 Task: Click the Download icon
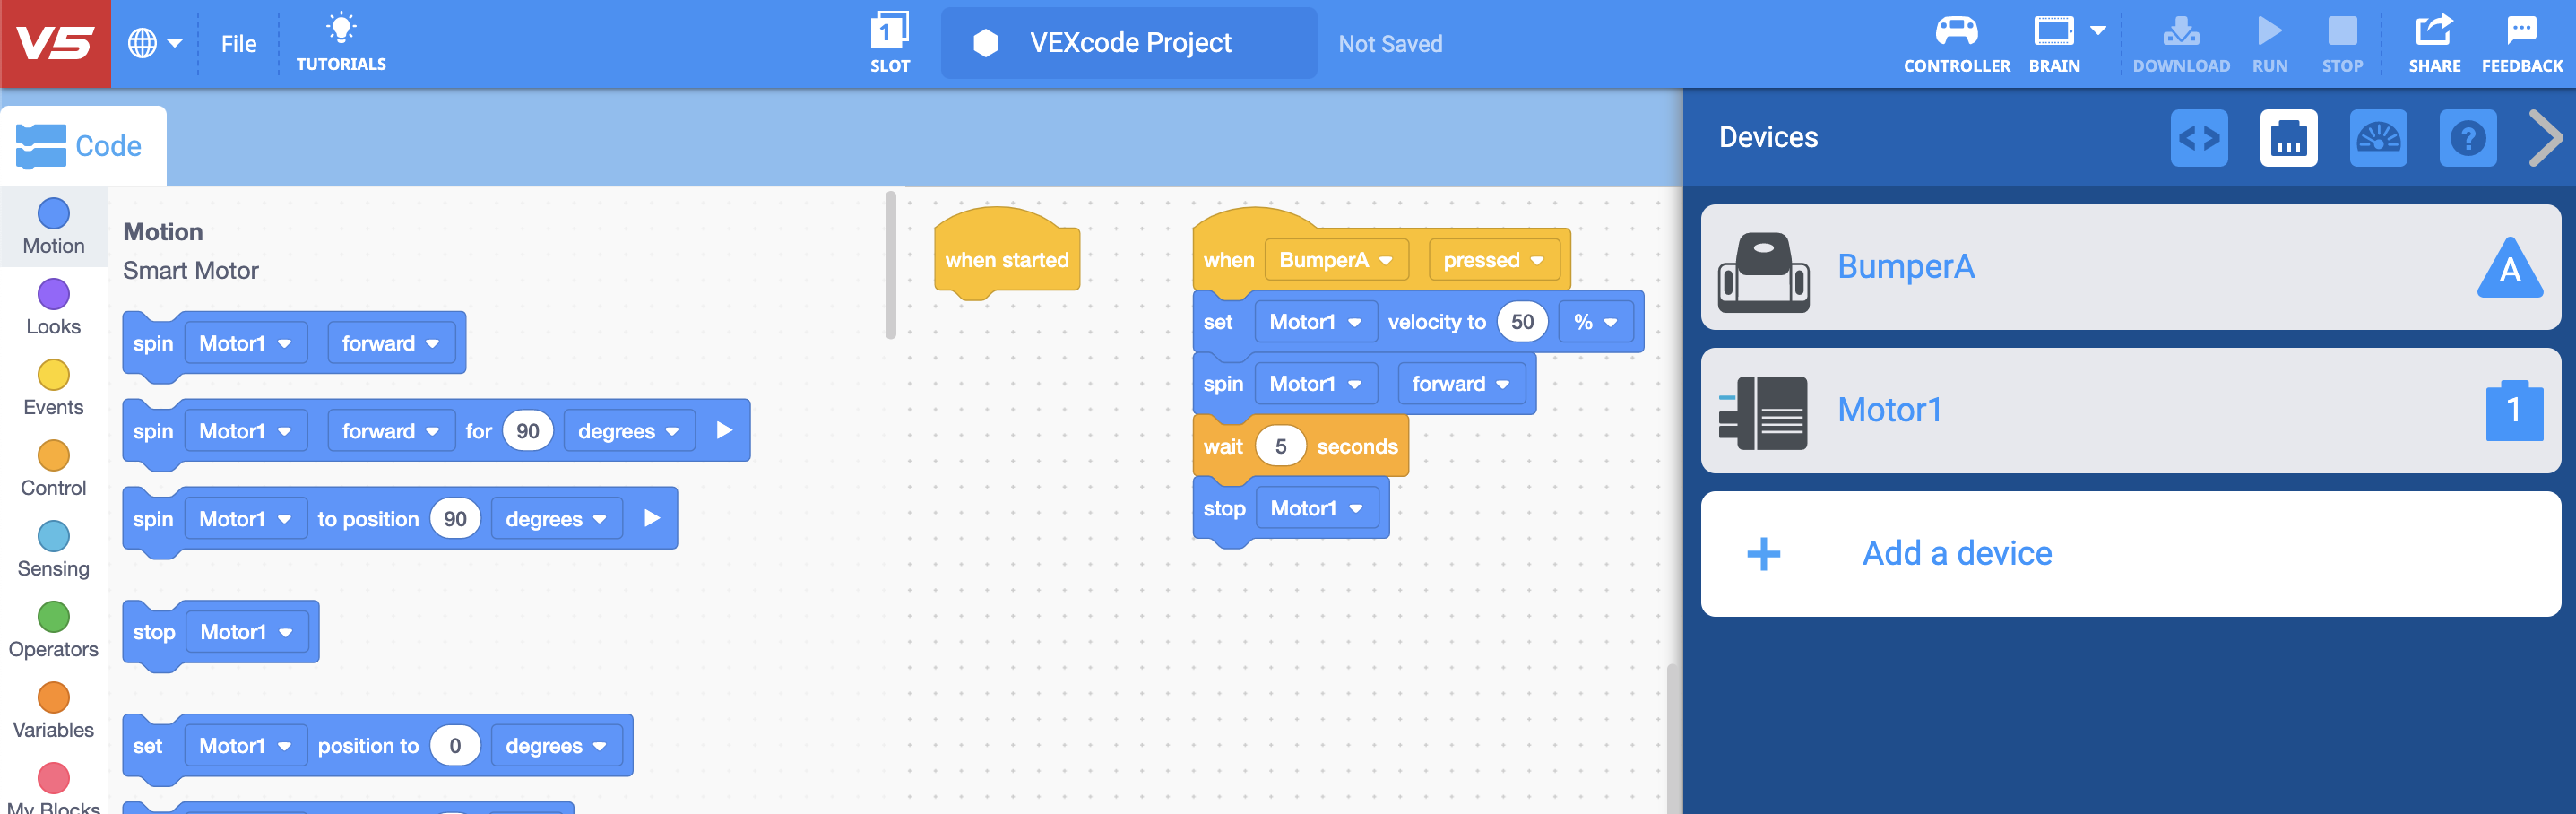(x=2180, y=44)
